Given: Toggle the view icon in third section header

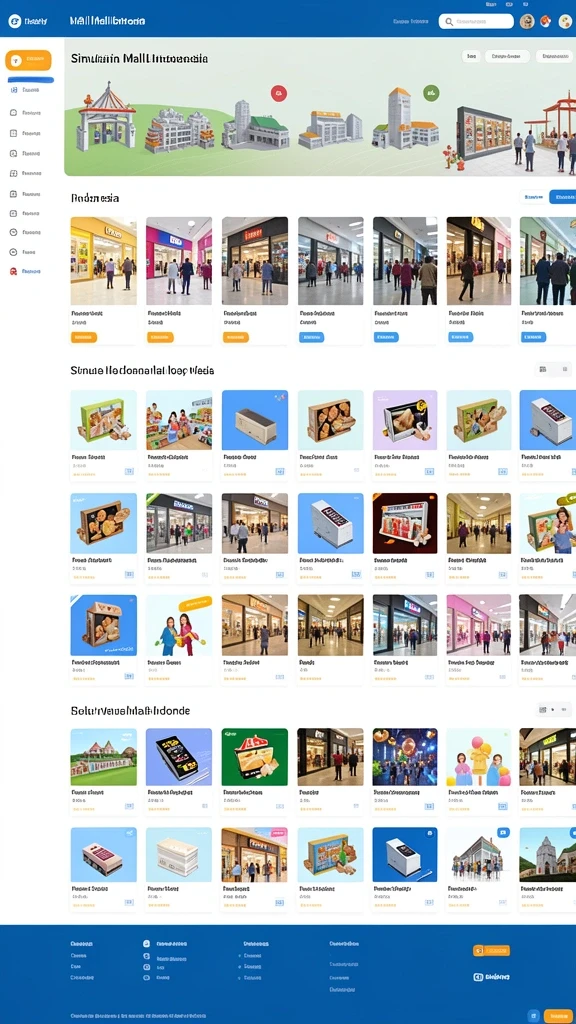Looking at the screenshot, I should [543, 709].
